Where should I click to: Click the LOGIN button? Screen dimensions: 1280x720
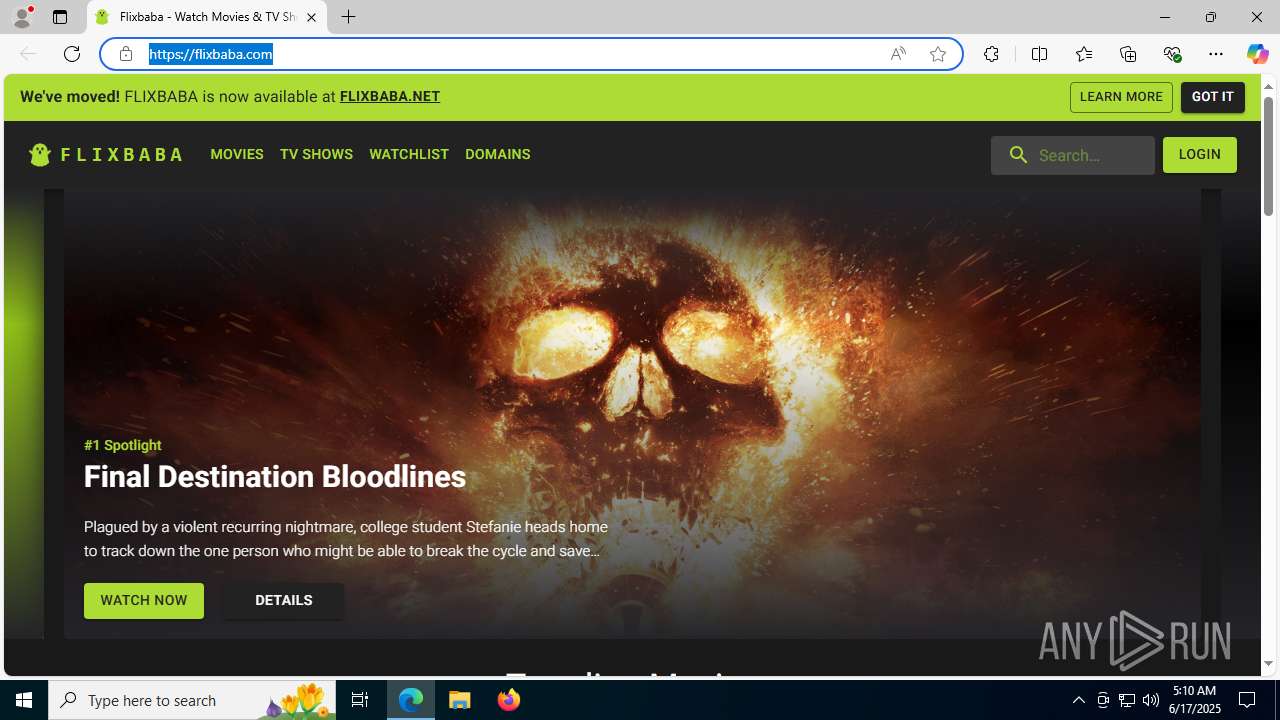[x=1200, y=154]
